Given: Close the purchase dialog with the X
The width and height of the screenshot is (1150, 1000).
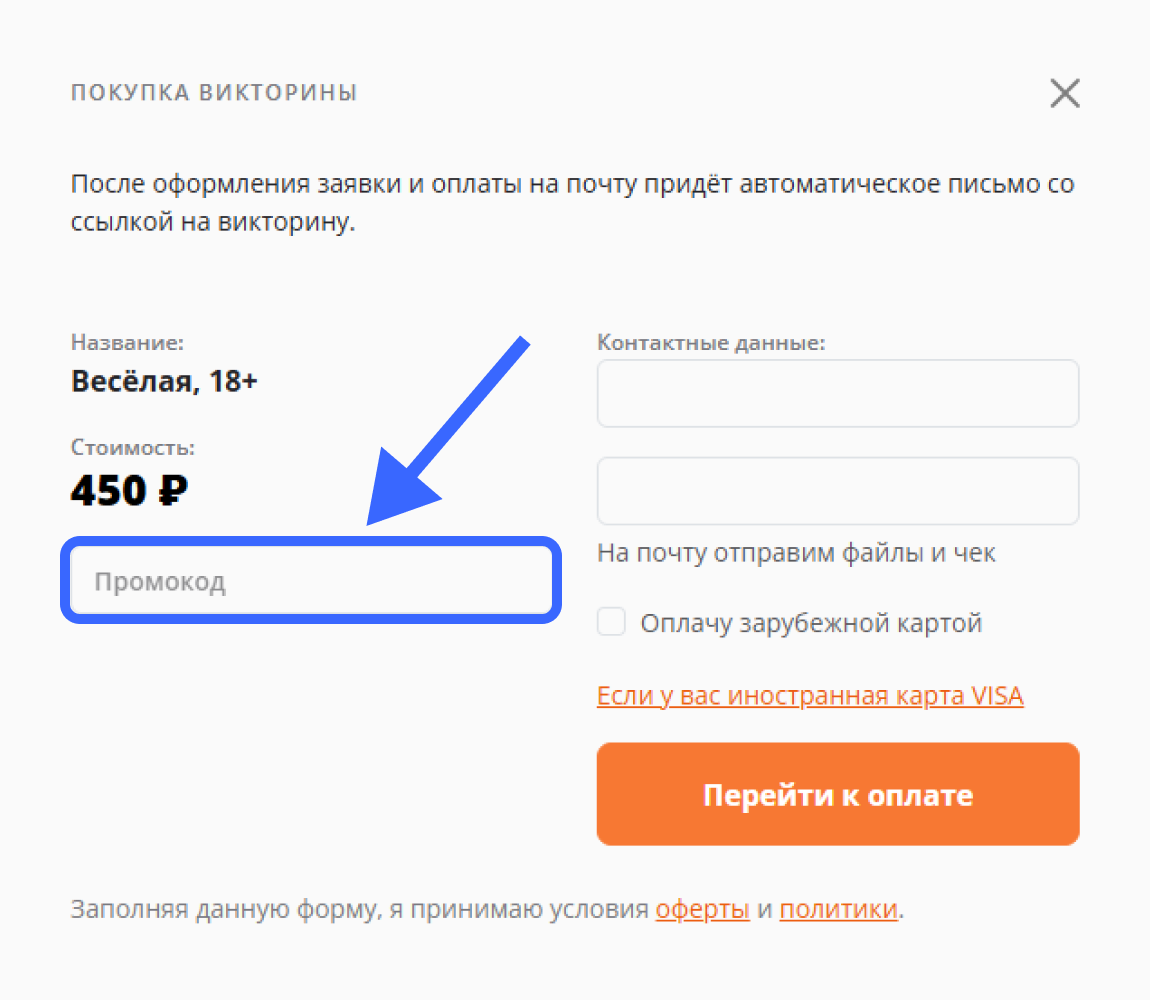Looking at the screenshot, I should click(1065, 93).
